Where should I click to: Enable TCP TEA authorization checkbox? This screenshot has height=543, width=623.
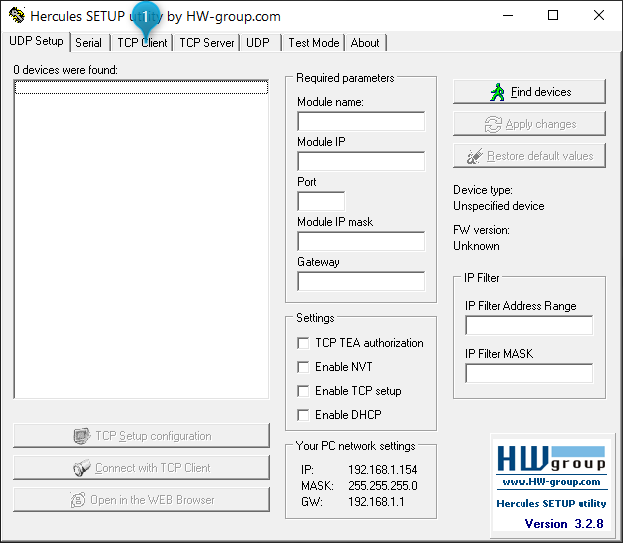[x=303, y=343]
